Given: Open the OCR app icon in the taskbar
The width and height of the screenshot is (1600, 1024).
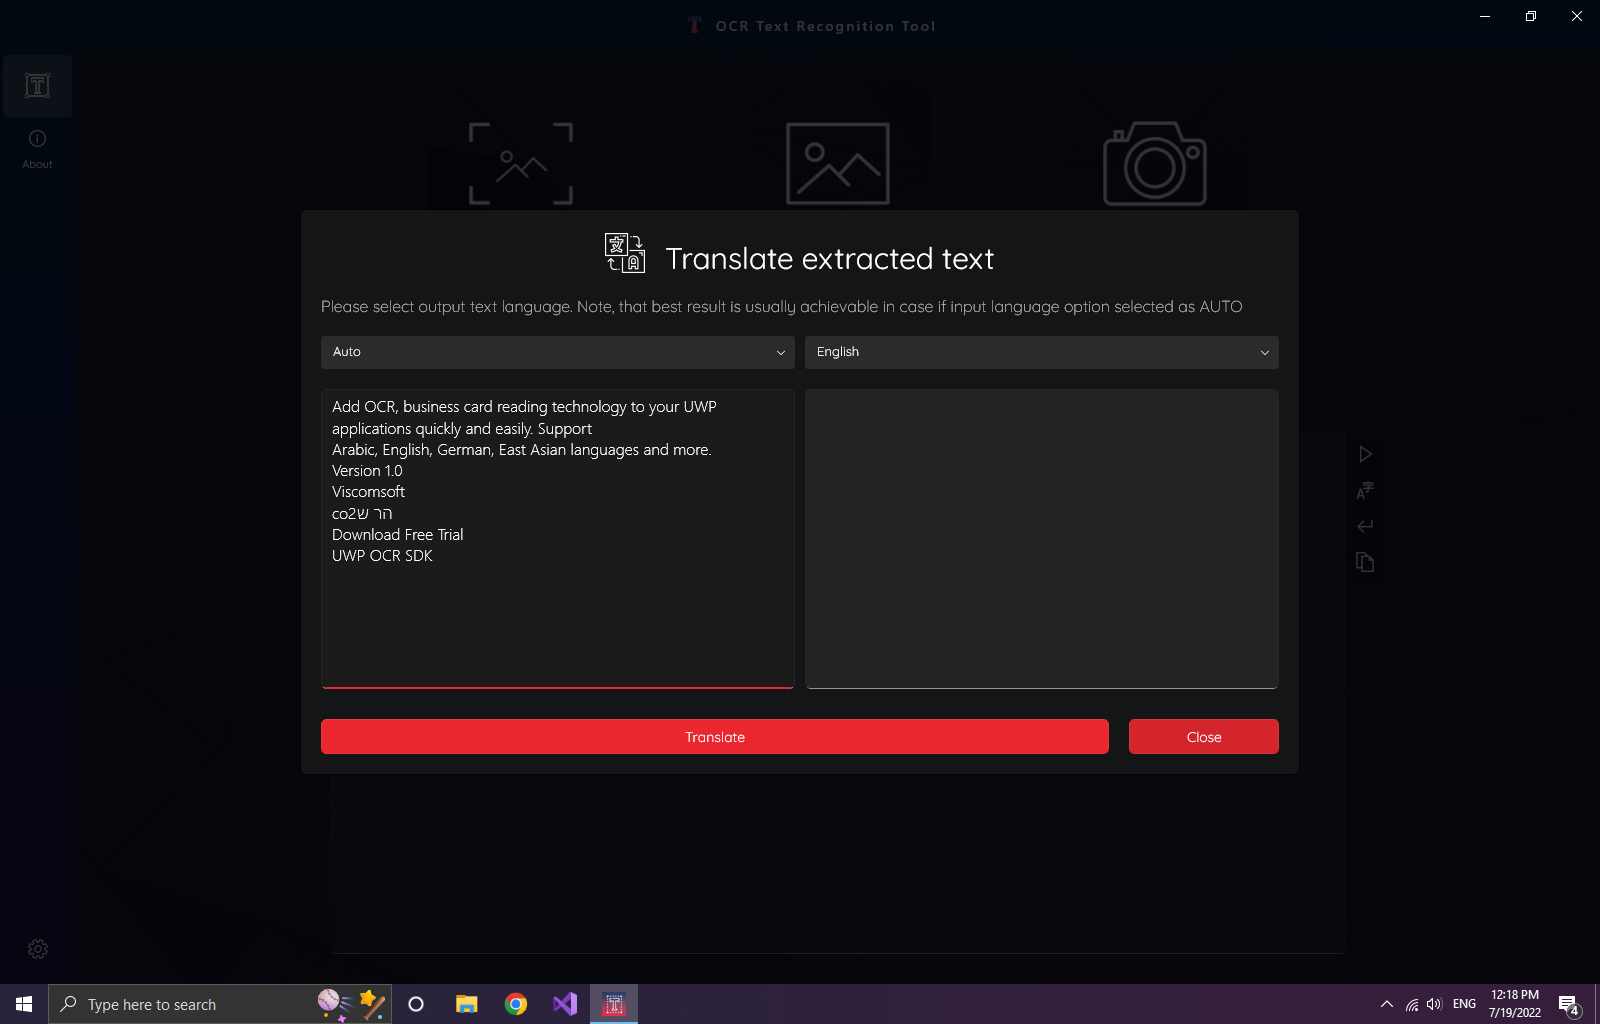Looking at the screenshot, I should point(613,1004).
